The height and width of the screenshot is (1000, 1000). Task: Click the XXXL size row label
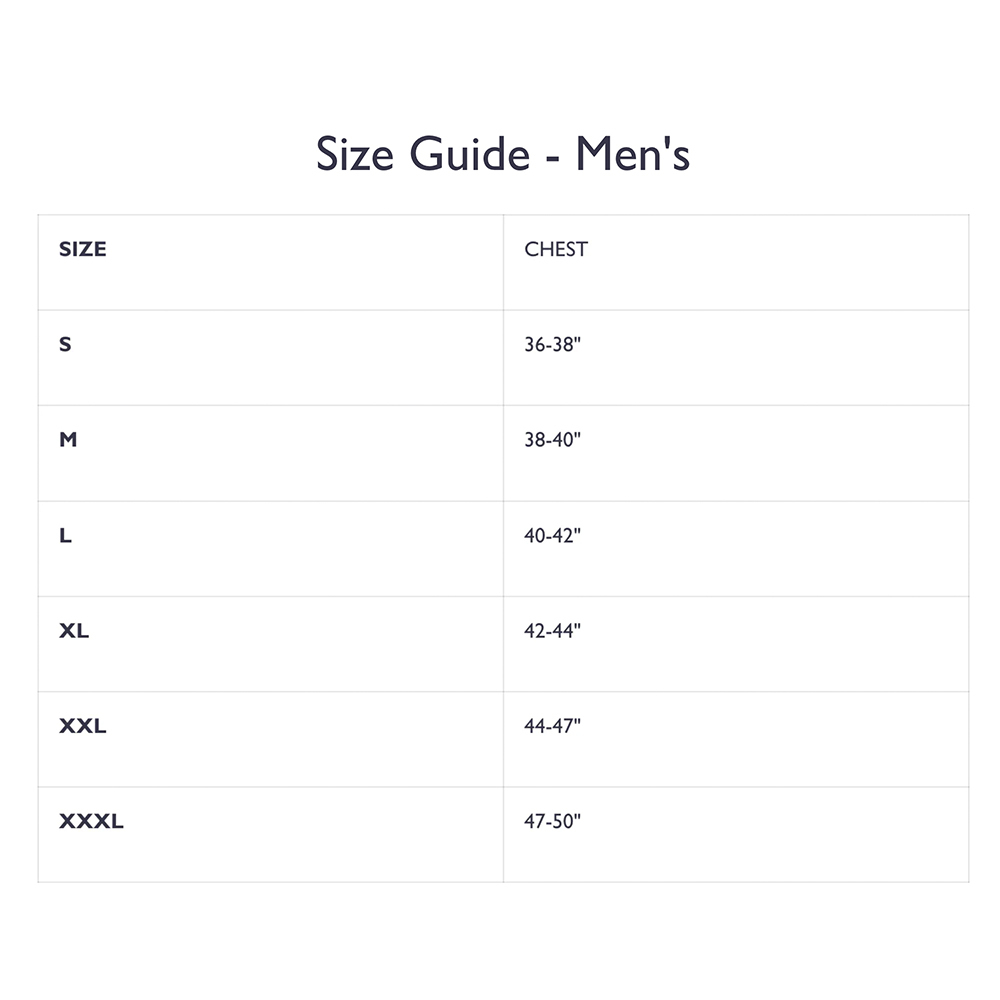(91, 821)
